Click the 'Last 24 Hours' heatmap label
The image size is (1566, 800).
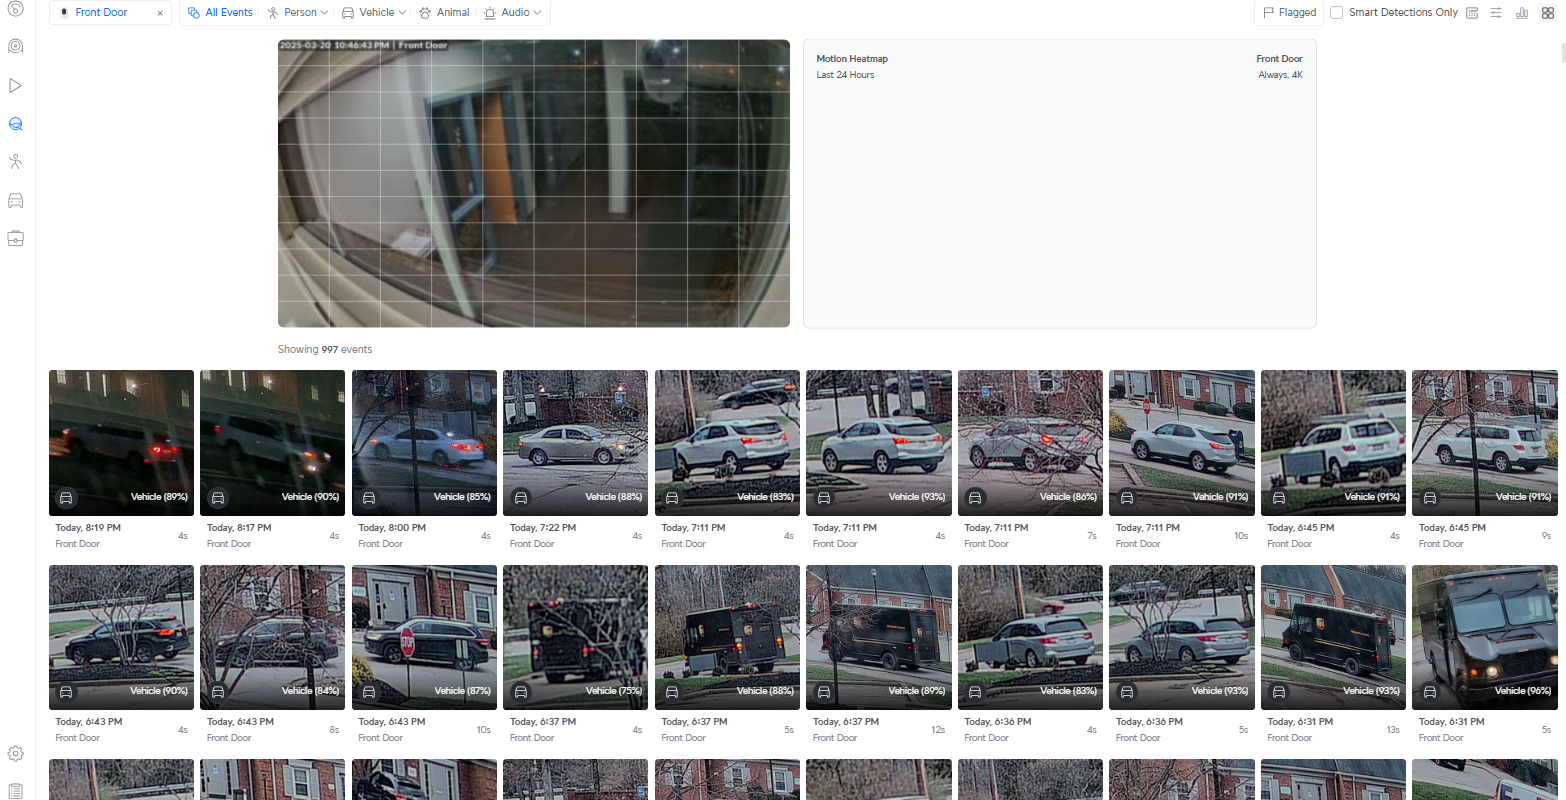(845, 75)
